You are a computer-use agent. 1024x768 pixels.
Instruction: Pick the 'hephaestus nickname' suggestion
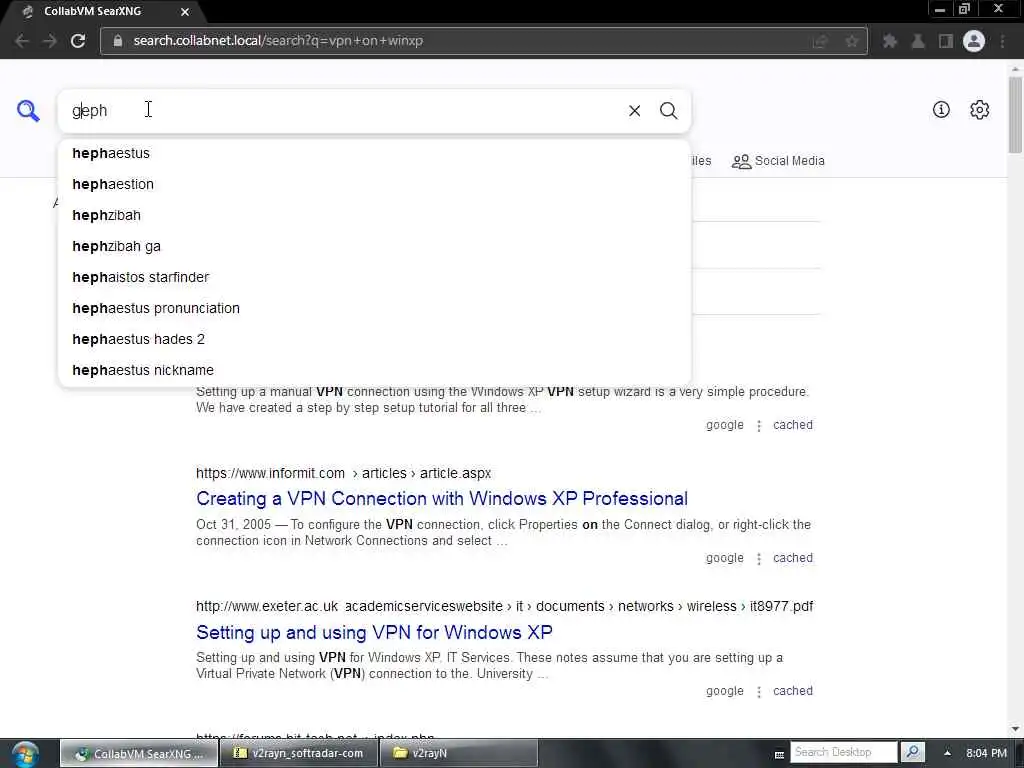click(x=374, y=370)
